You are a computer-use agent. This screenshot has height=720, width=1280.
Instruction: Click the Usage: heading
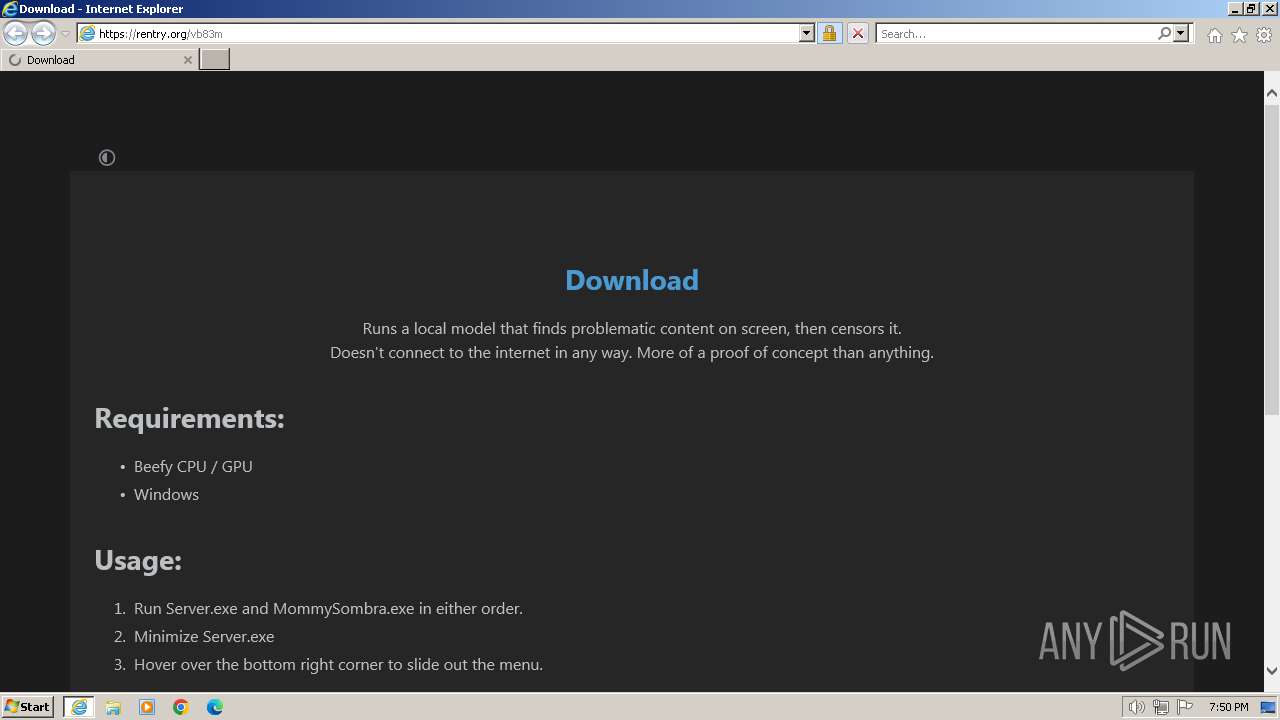click(x=138, y=560)
